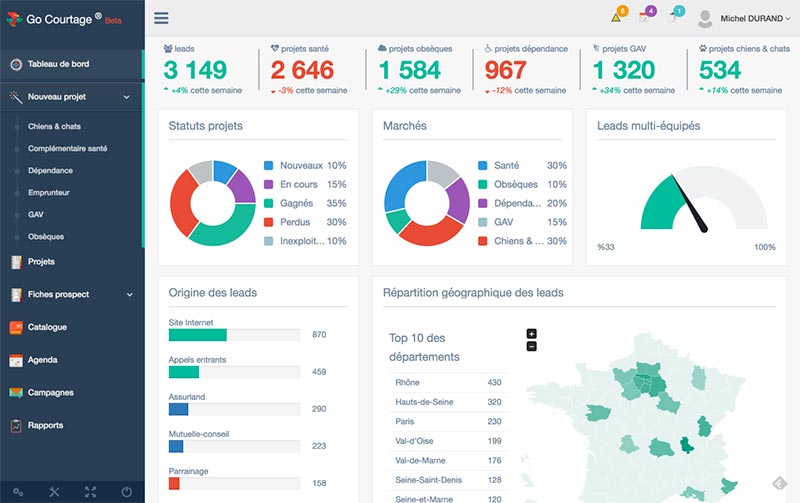Open the warning alerts icon with badge 6

pos(617,17)
